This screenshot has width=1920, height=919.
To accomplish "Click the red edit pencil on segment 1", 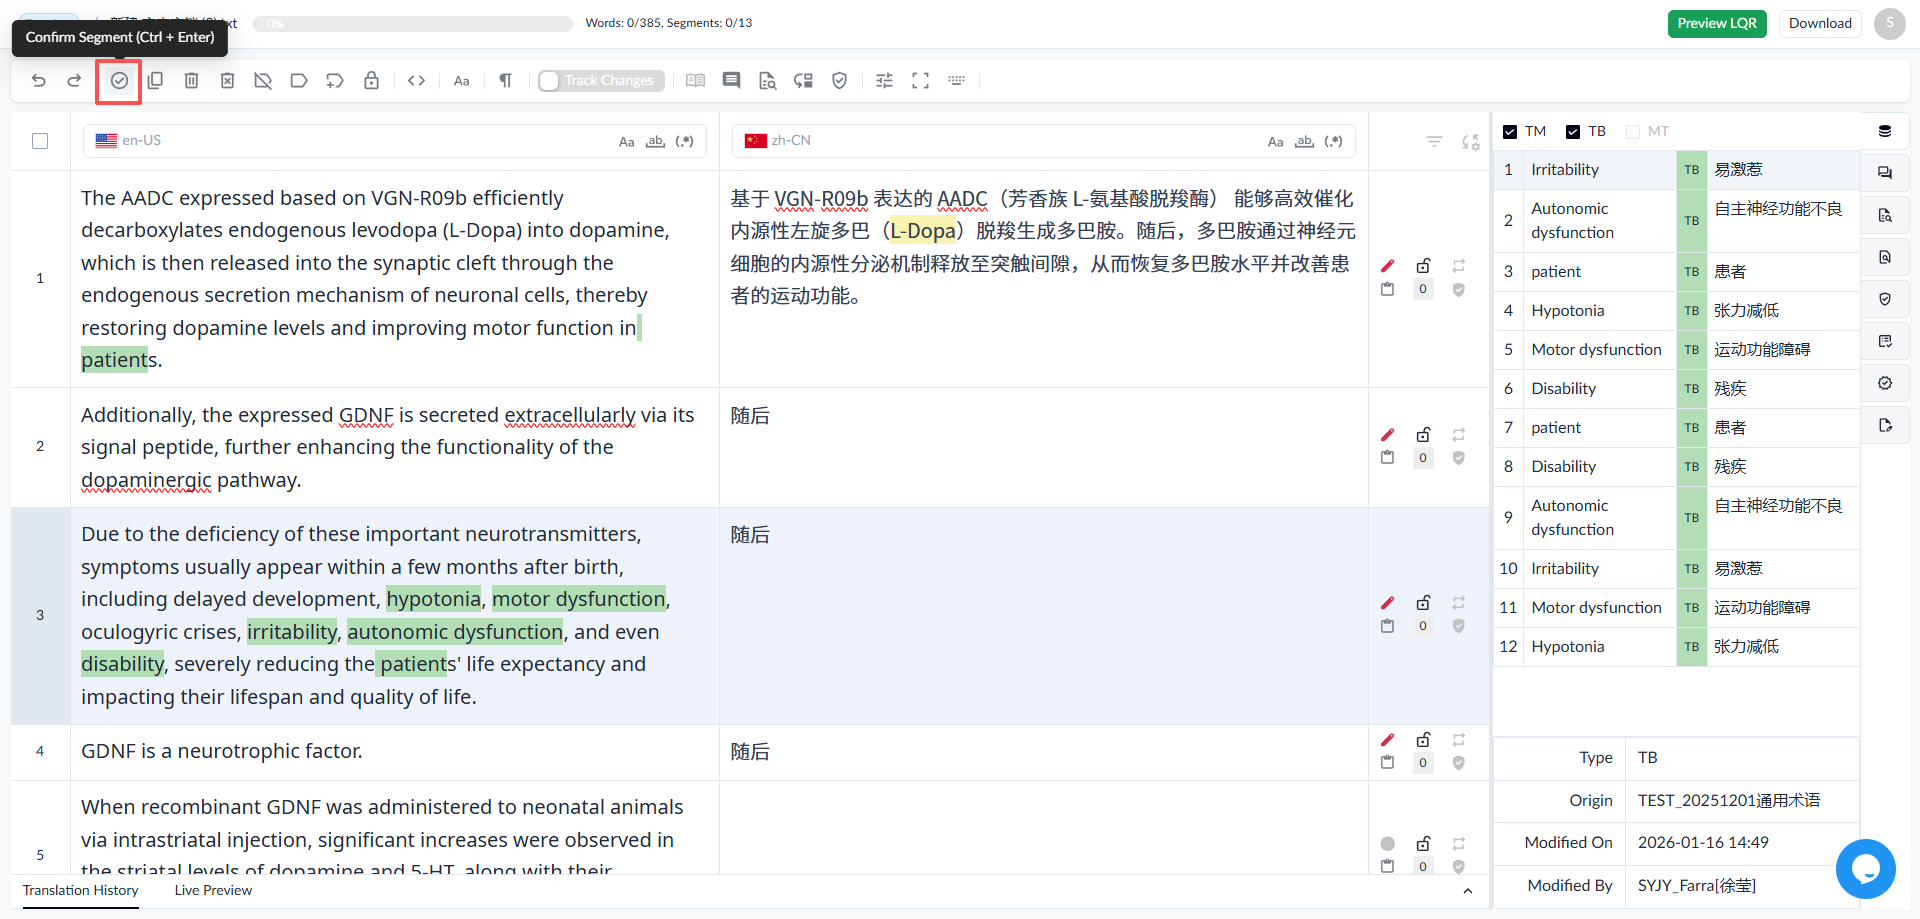I will point(1387,266).
